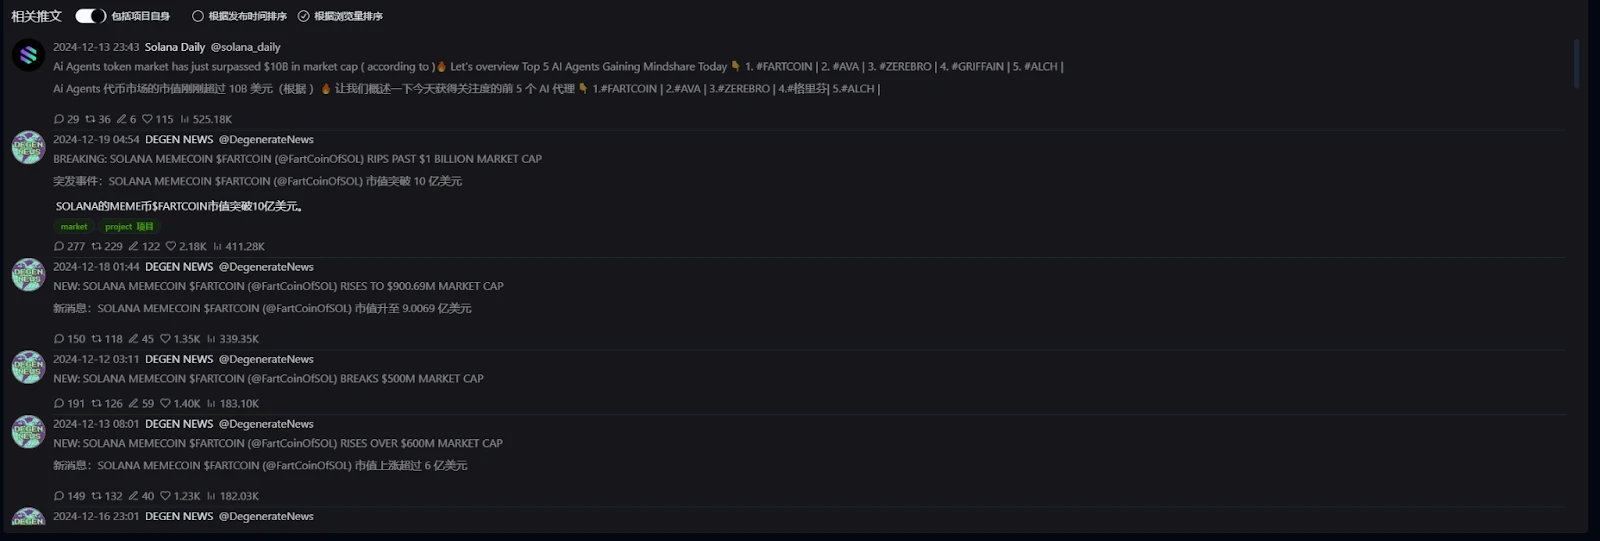Toggle the 包括项目自身 switch

(90, 16)
